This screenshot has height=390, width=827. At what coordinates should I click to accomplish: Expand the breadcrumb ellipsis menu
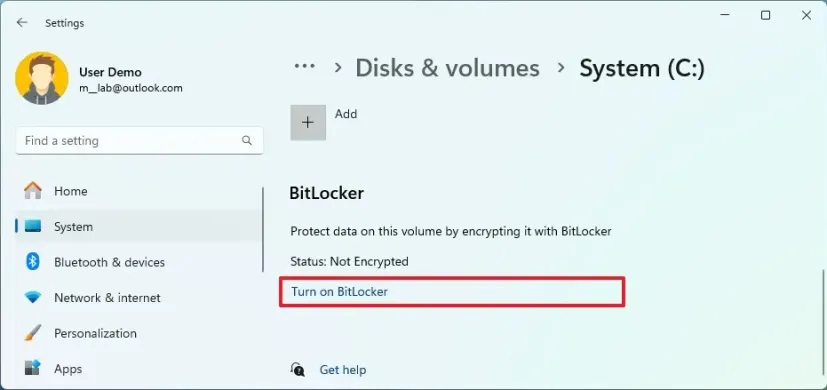pyautogui.click(x=304, y=66)
